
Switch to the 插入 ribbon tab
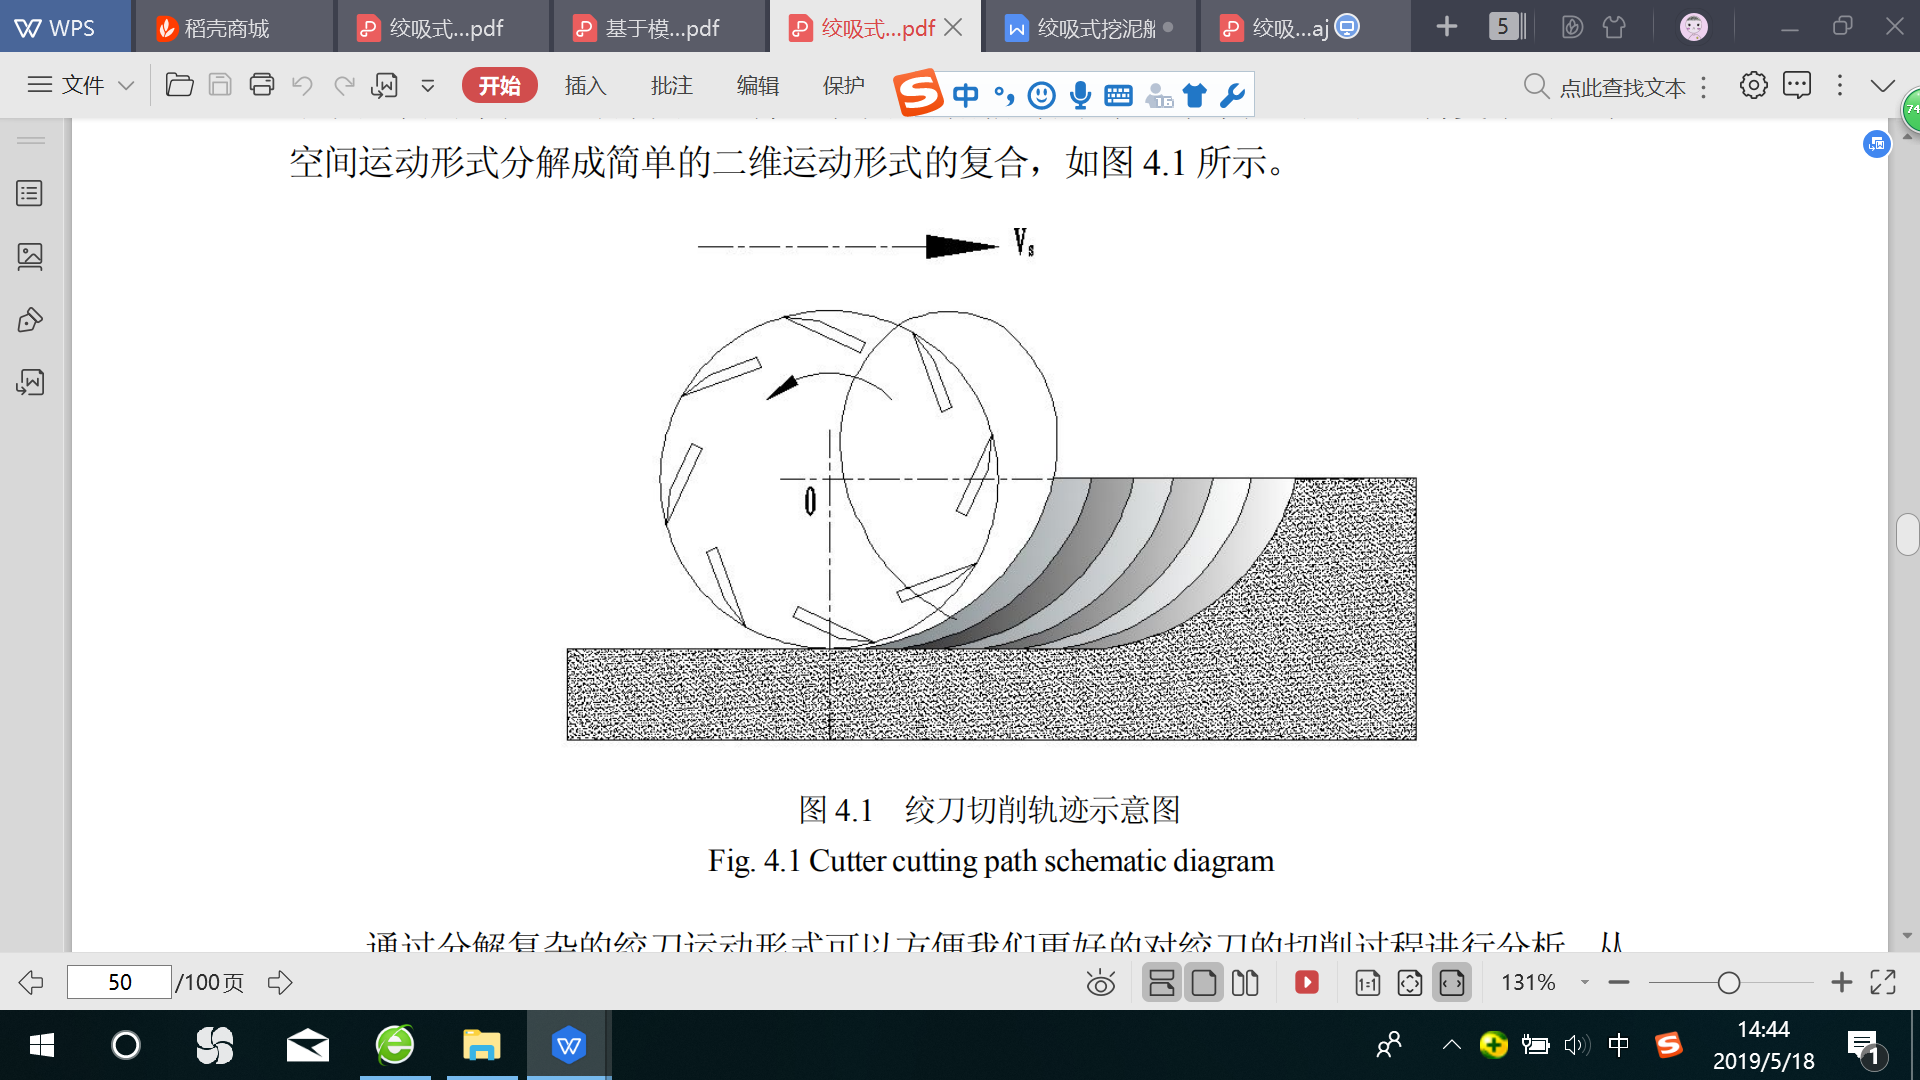point(585,85)
